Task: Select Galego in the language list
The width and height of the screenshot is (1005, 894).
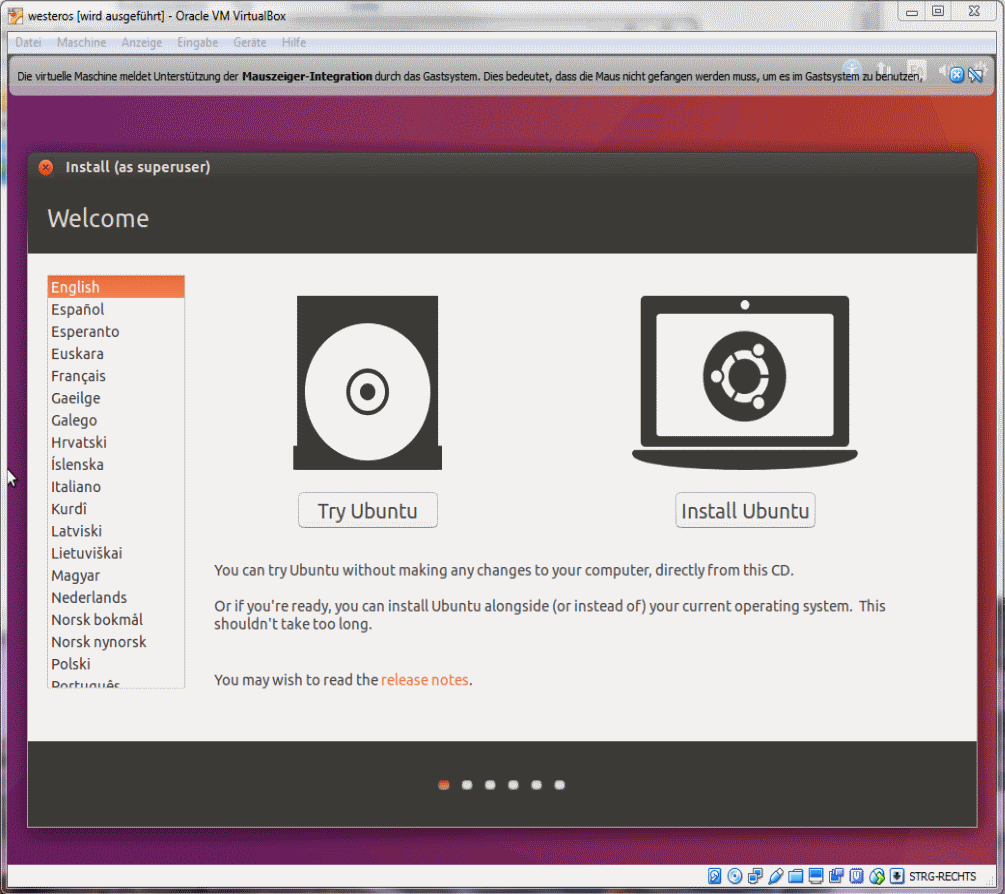Action: coord(116,420)
